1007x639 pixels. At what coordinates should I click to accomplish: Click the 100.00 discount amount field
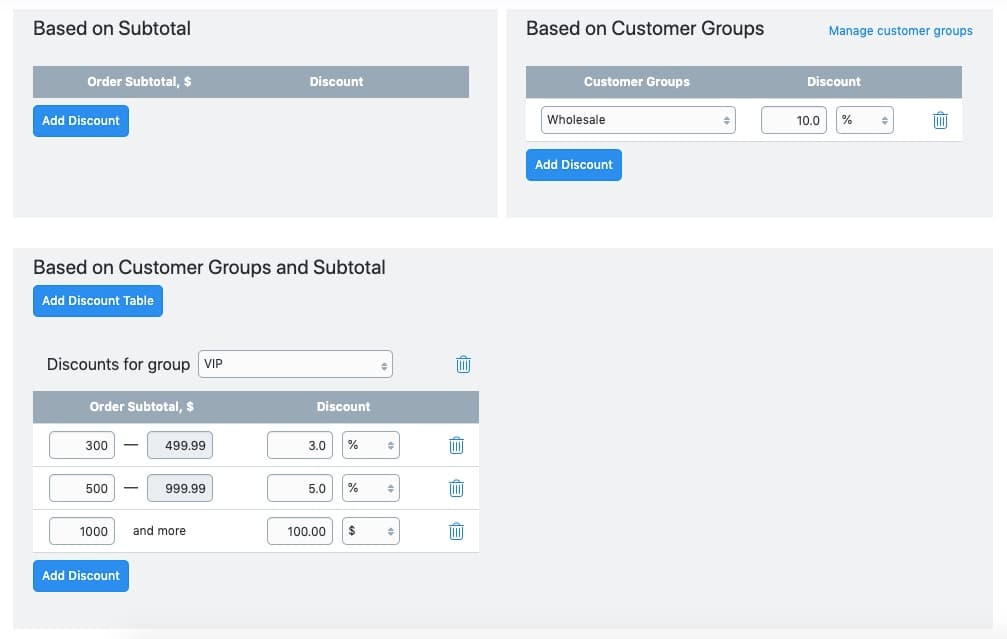[300, 531]
